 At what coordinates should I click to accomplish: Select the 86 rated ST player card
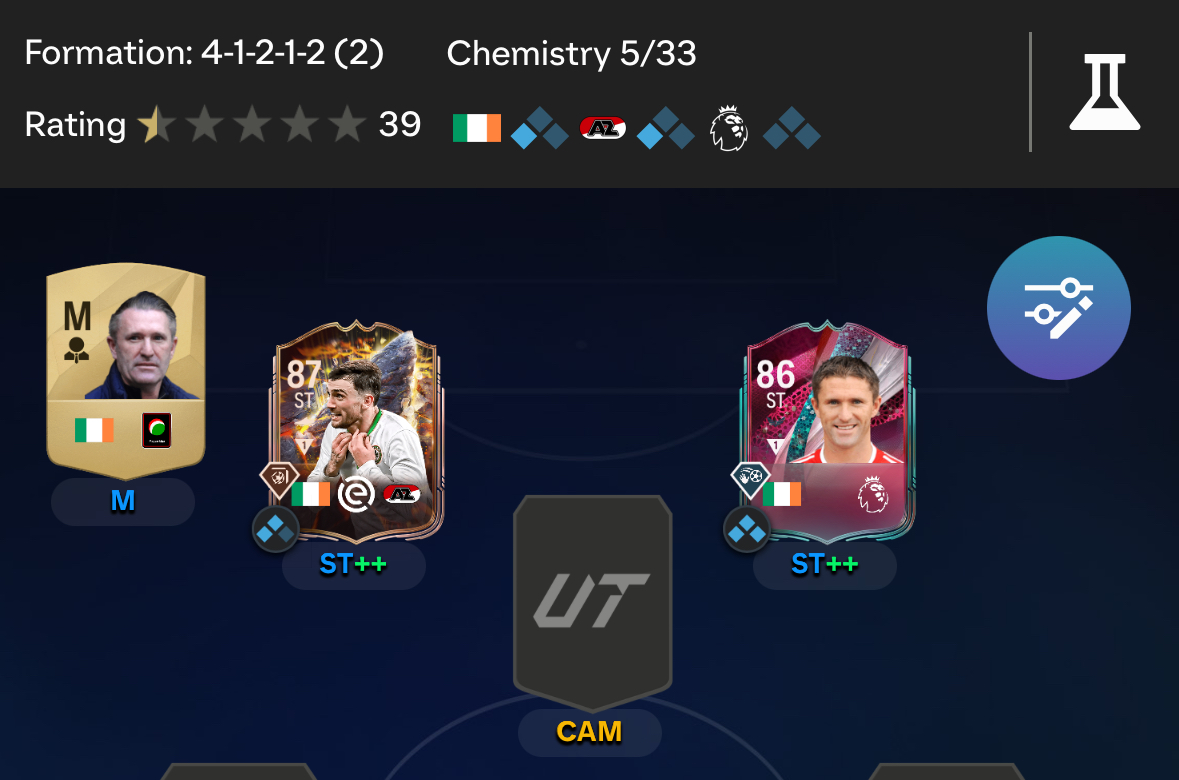(x=829, y=430)
